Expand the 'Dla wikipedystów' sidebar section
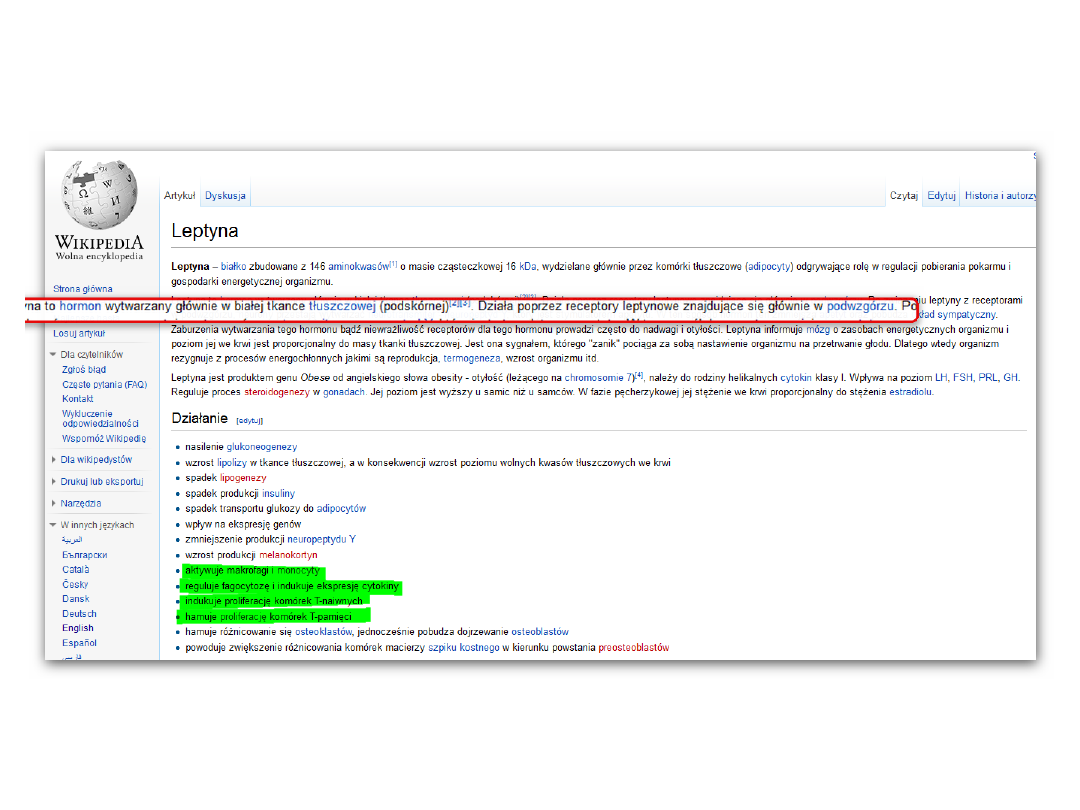The height and width of the screenshot is (810, 1080). pyautogui.click(x=54, y=460)
